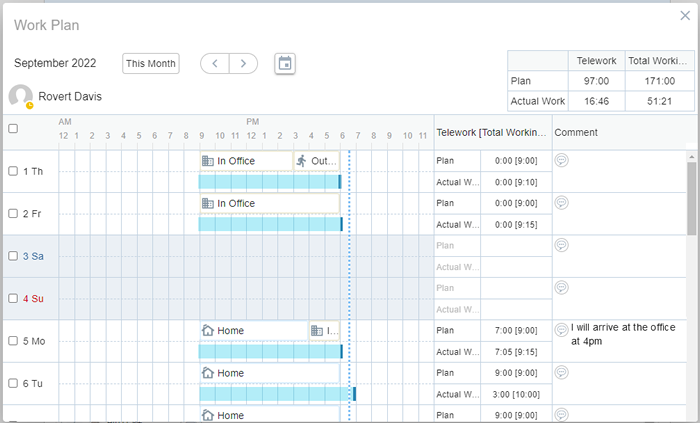Click Rovert Davis name
This screenshot has width=700, height=423.
click(70, 96)
